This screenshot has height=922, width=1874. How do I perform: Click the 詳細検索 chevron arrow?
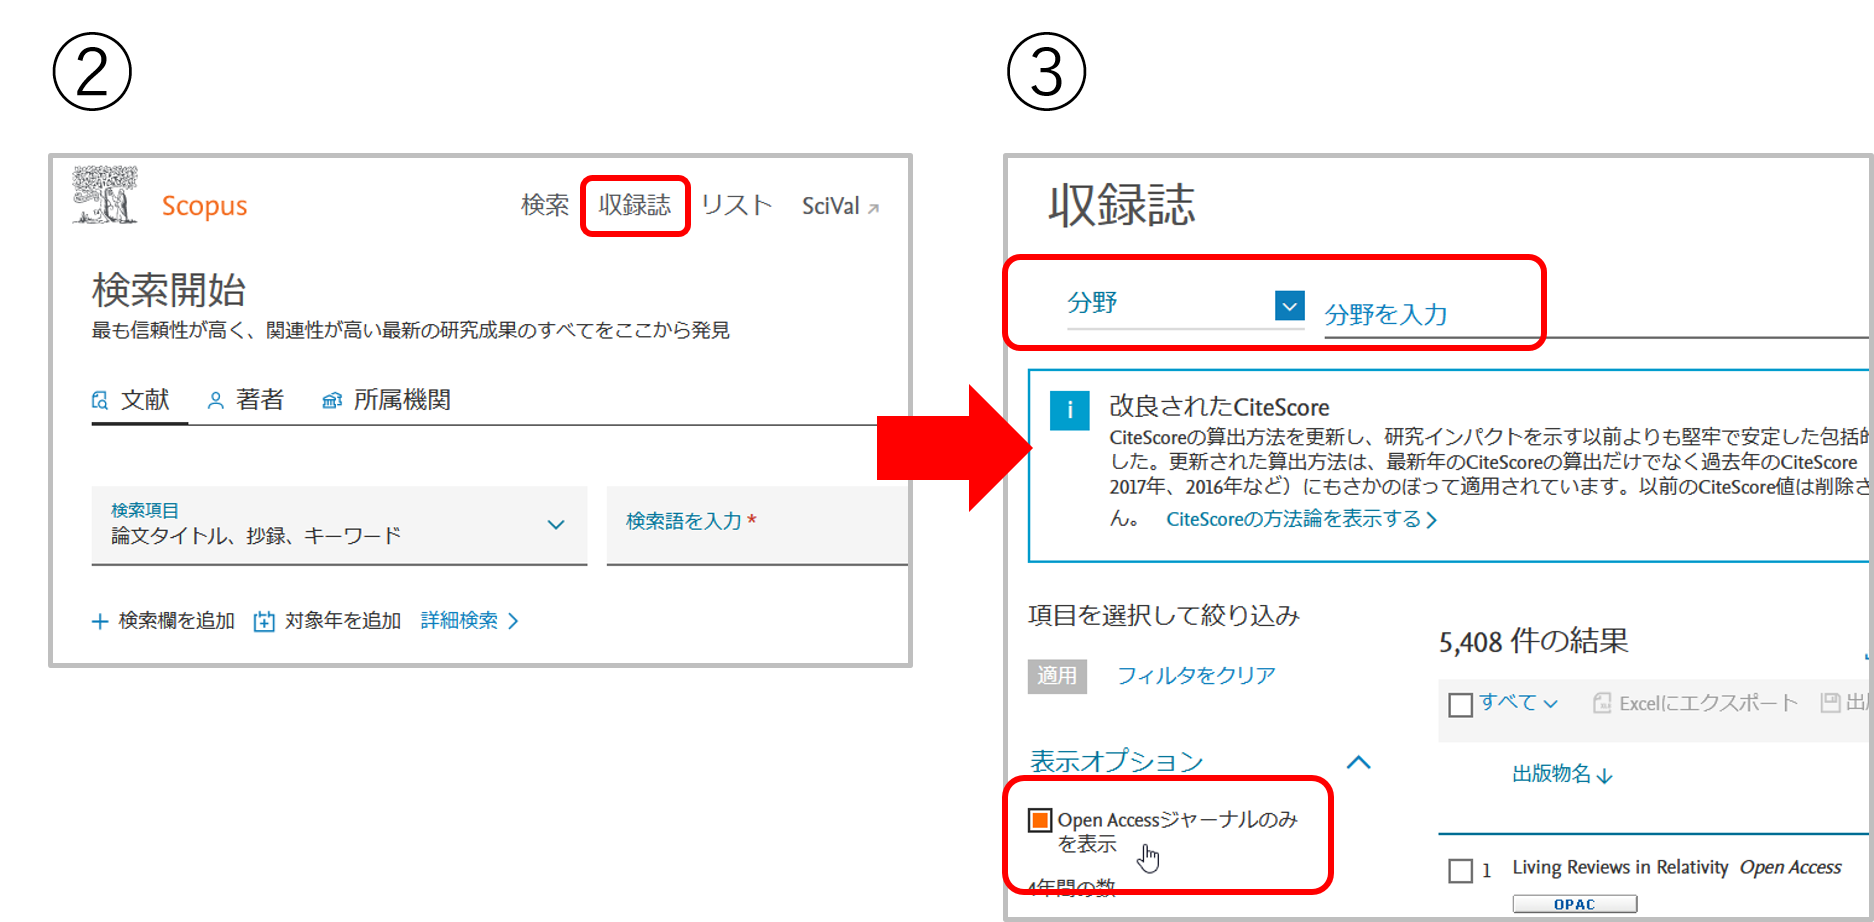(513, 621)
